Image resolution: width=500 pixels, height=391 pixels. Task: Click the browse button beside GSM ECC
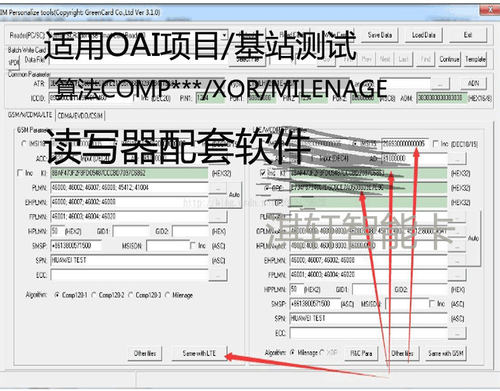pyautogui.click(x=218, y=275)
